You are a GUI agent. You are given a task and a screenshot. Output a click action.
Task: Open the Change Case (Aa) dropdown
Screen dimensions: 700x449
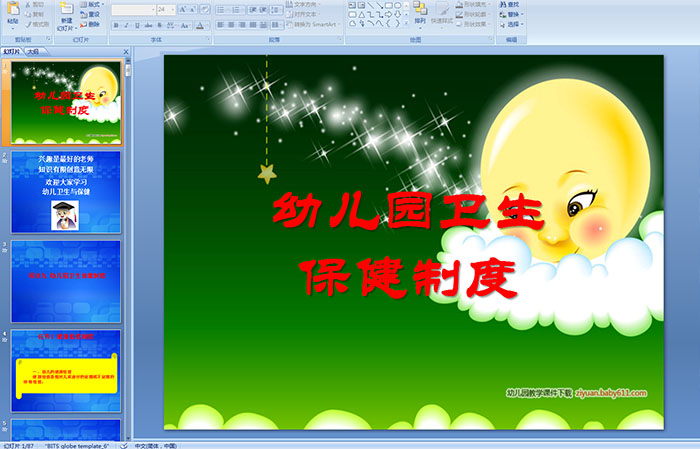[185, 25]
